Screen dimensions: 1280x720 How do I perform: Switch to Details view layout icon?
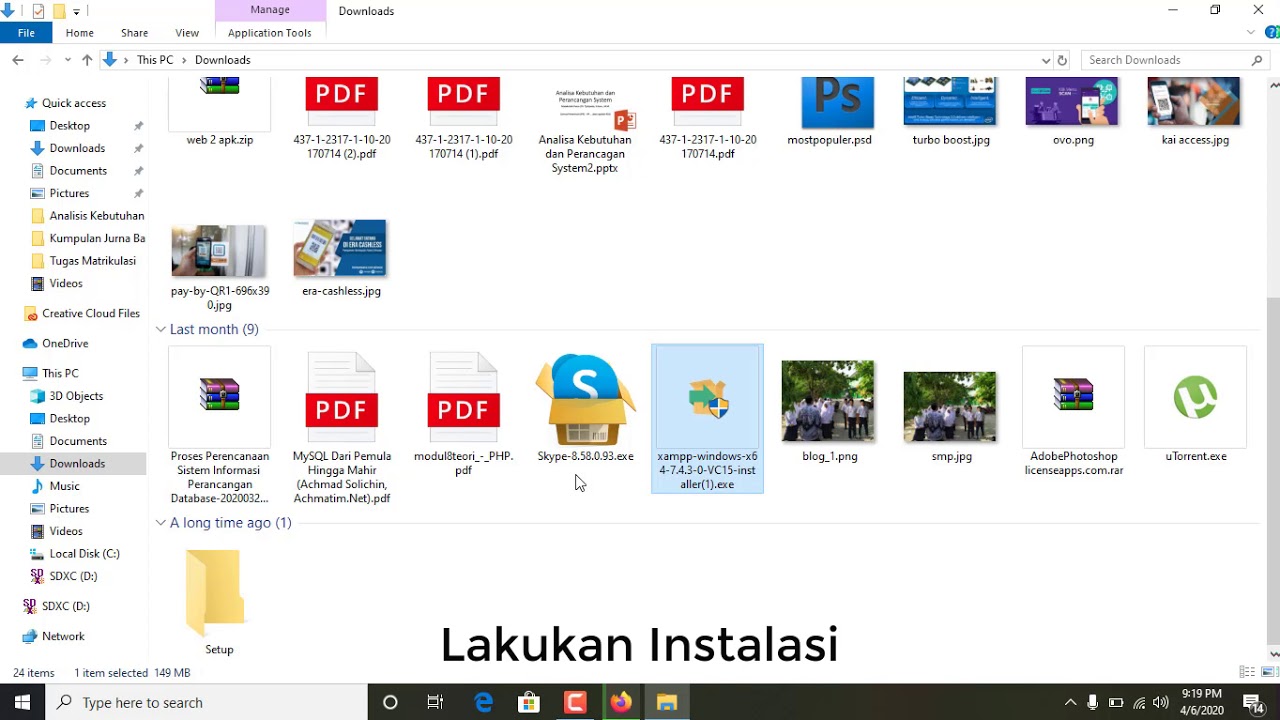pos(1247,672)
